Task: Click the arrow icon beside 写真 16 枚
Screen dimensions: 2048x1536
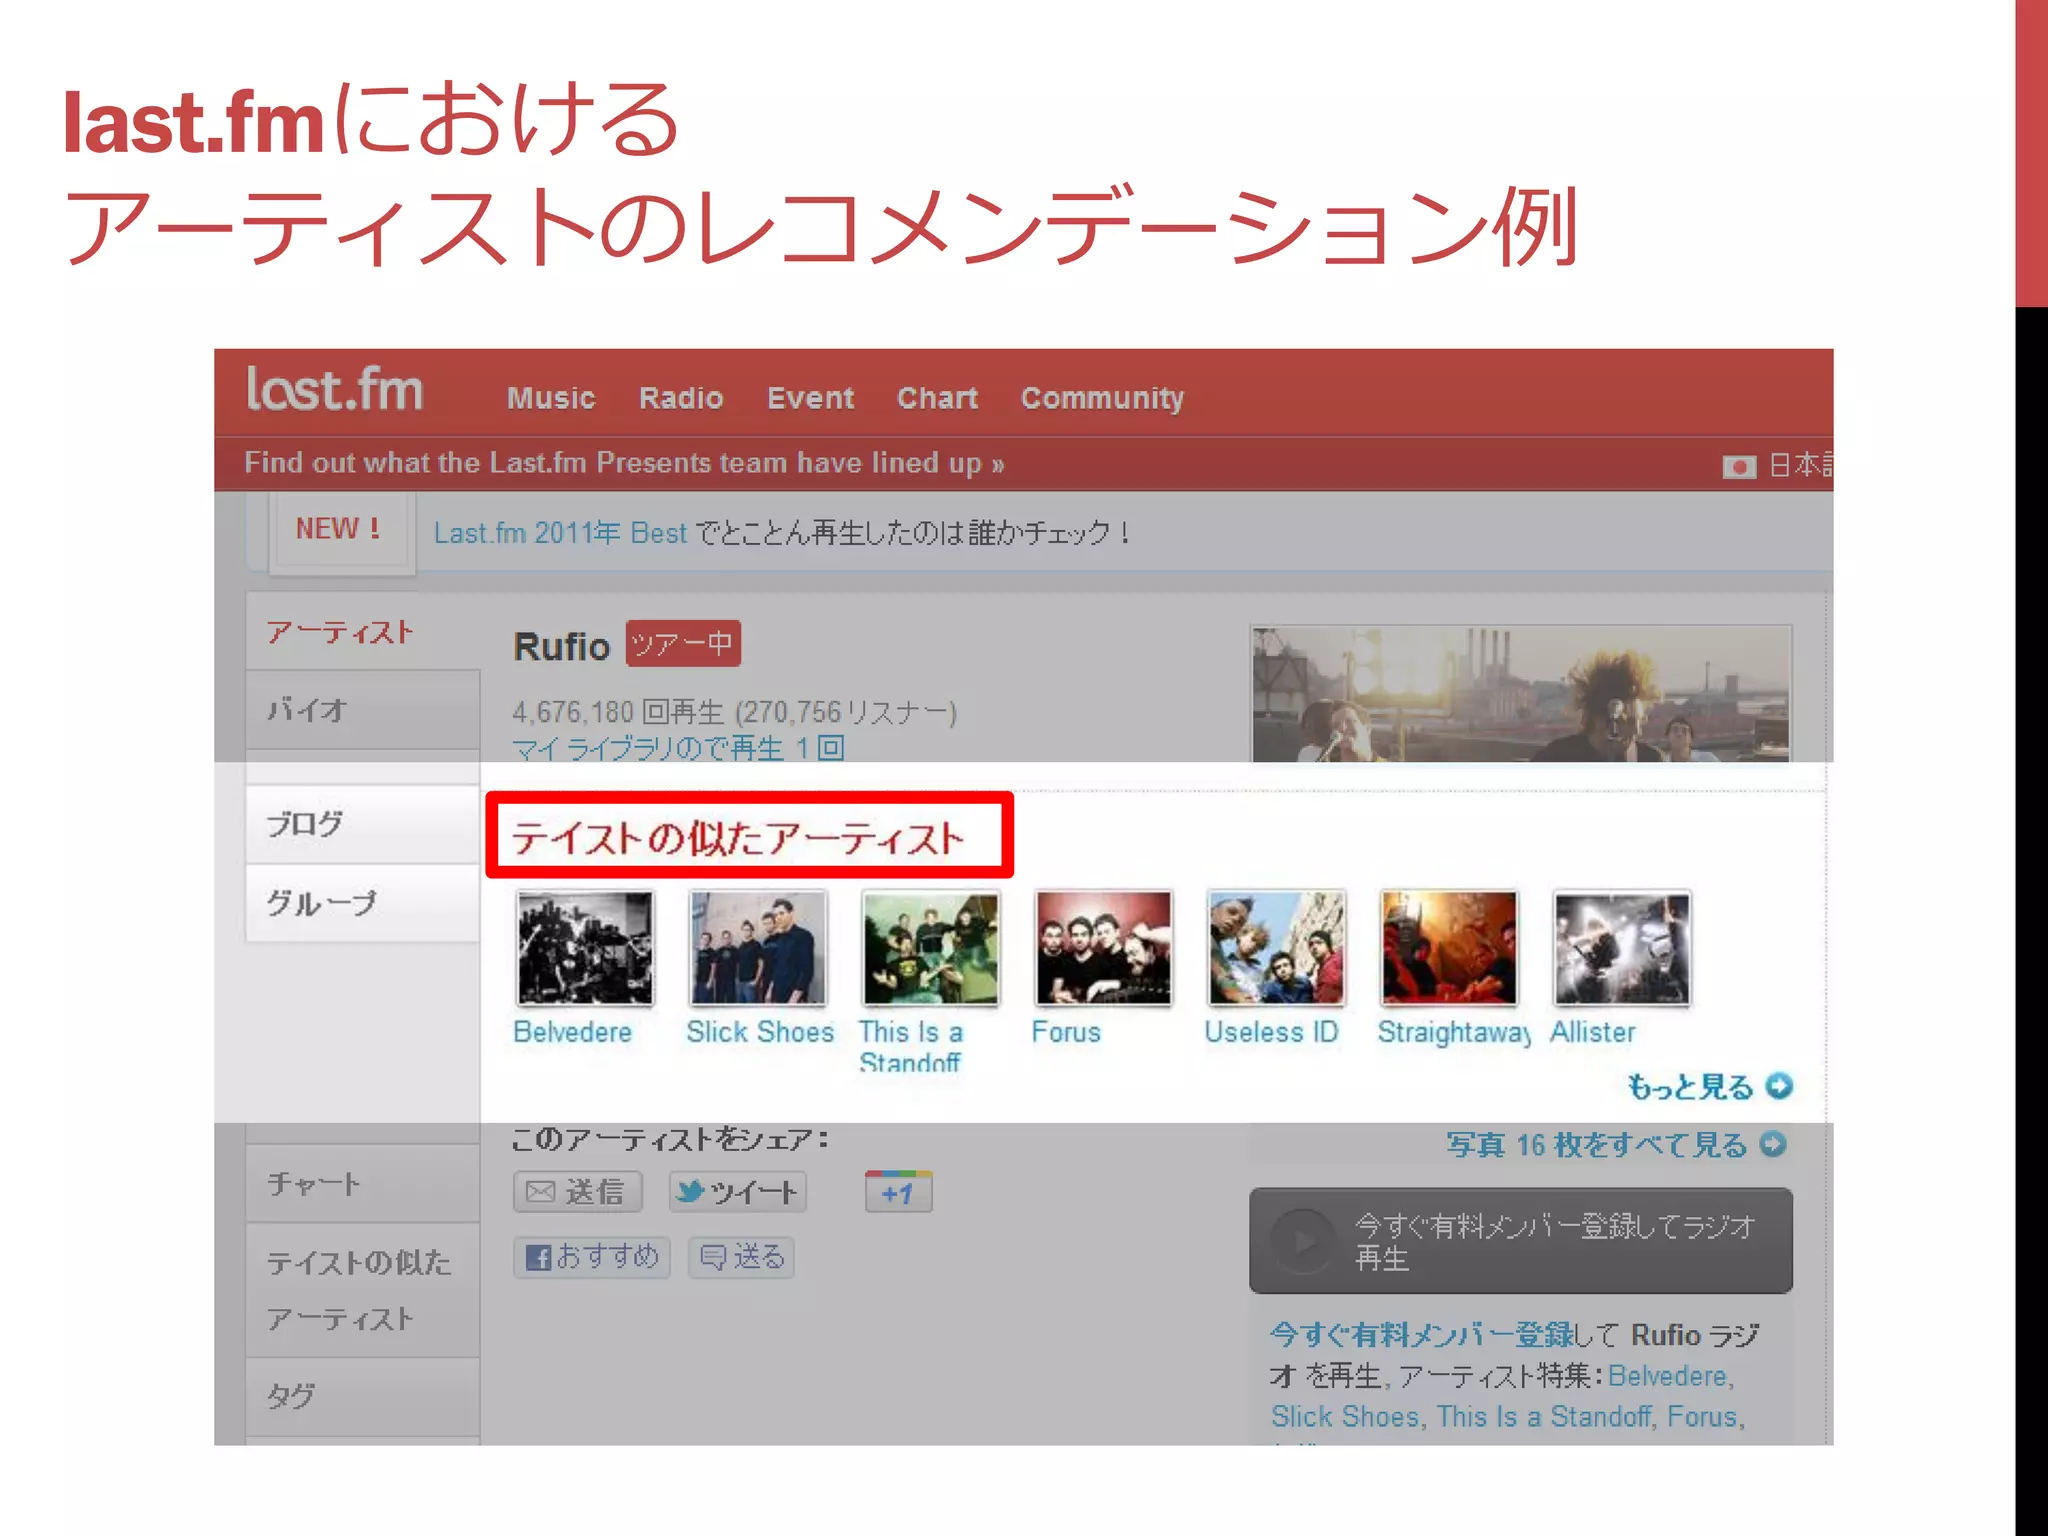Action: (1773, 1144)
